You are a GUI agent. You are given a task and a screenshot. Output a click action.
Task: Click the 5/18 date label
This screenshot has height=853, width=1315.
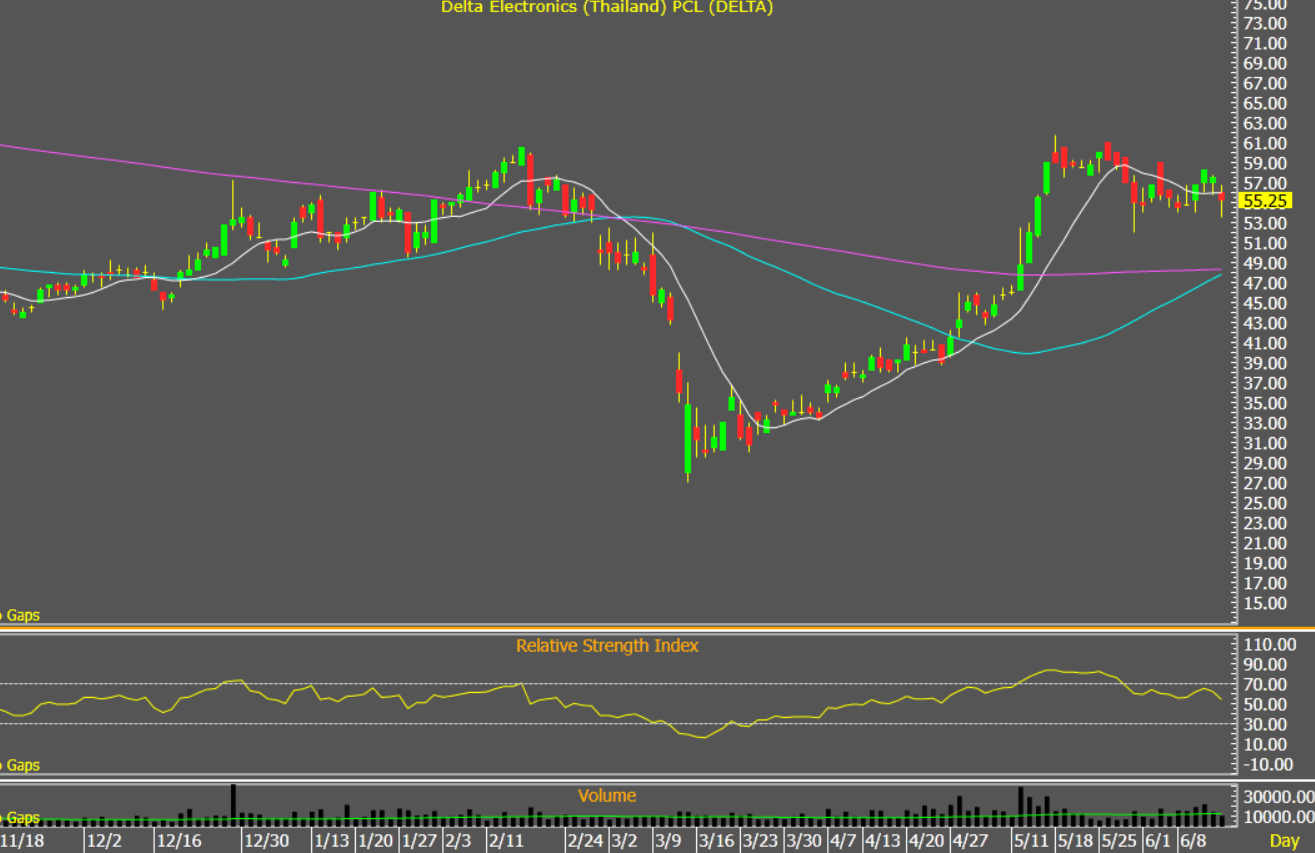1075,840
